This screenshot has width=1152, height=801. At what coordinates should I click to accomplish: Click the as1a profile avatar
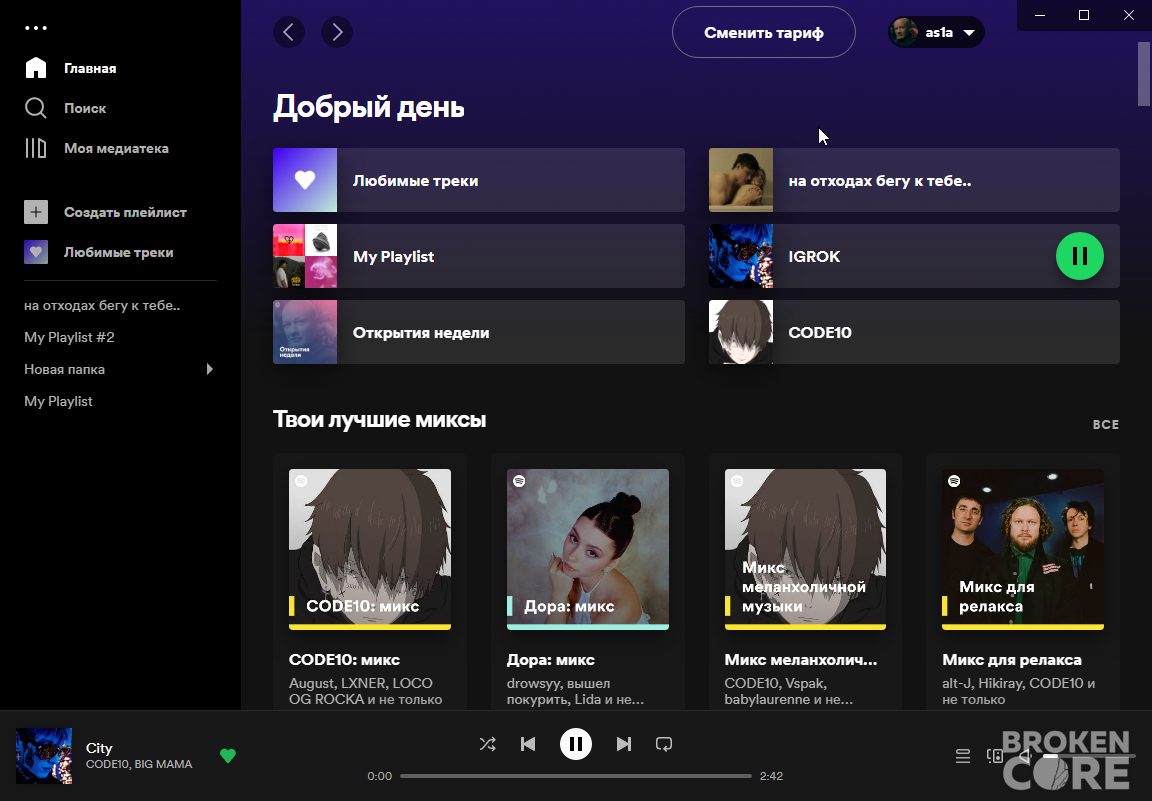[x=904, y=32]
